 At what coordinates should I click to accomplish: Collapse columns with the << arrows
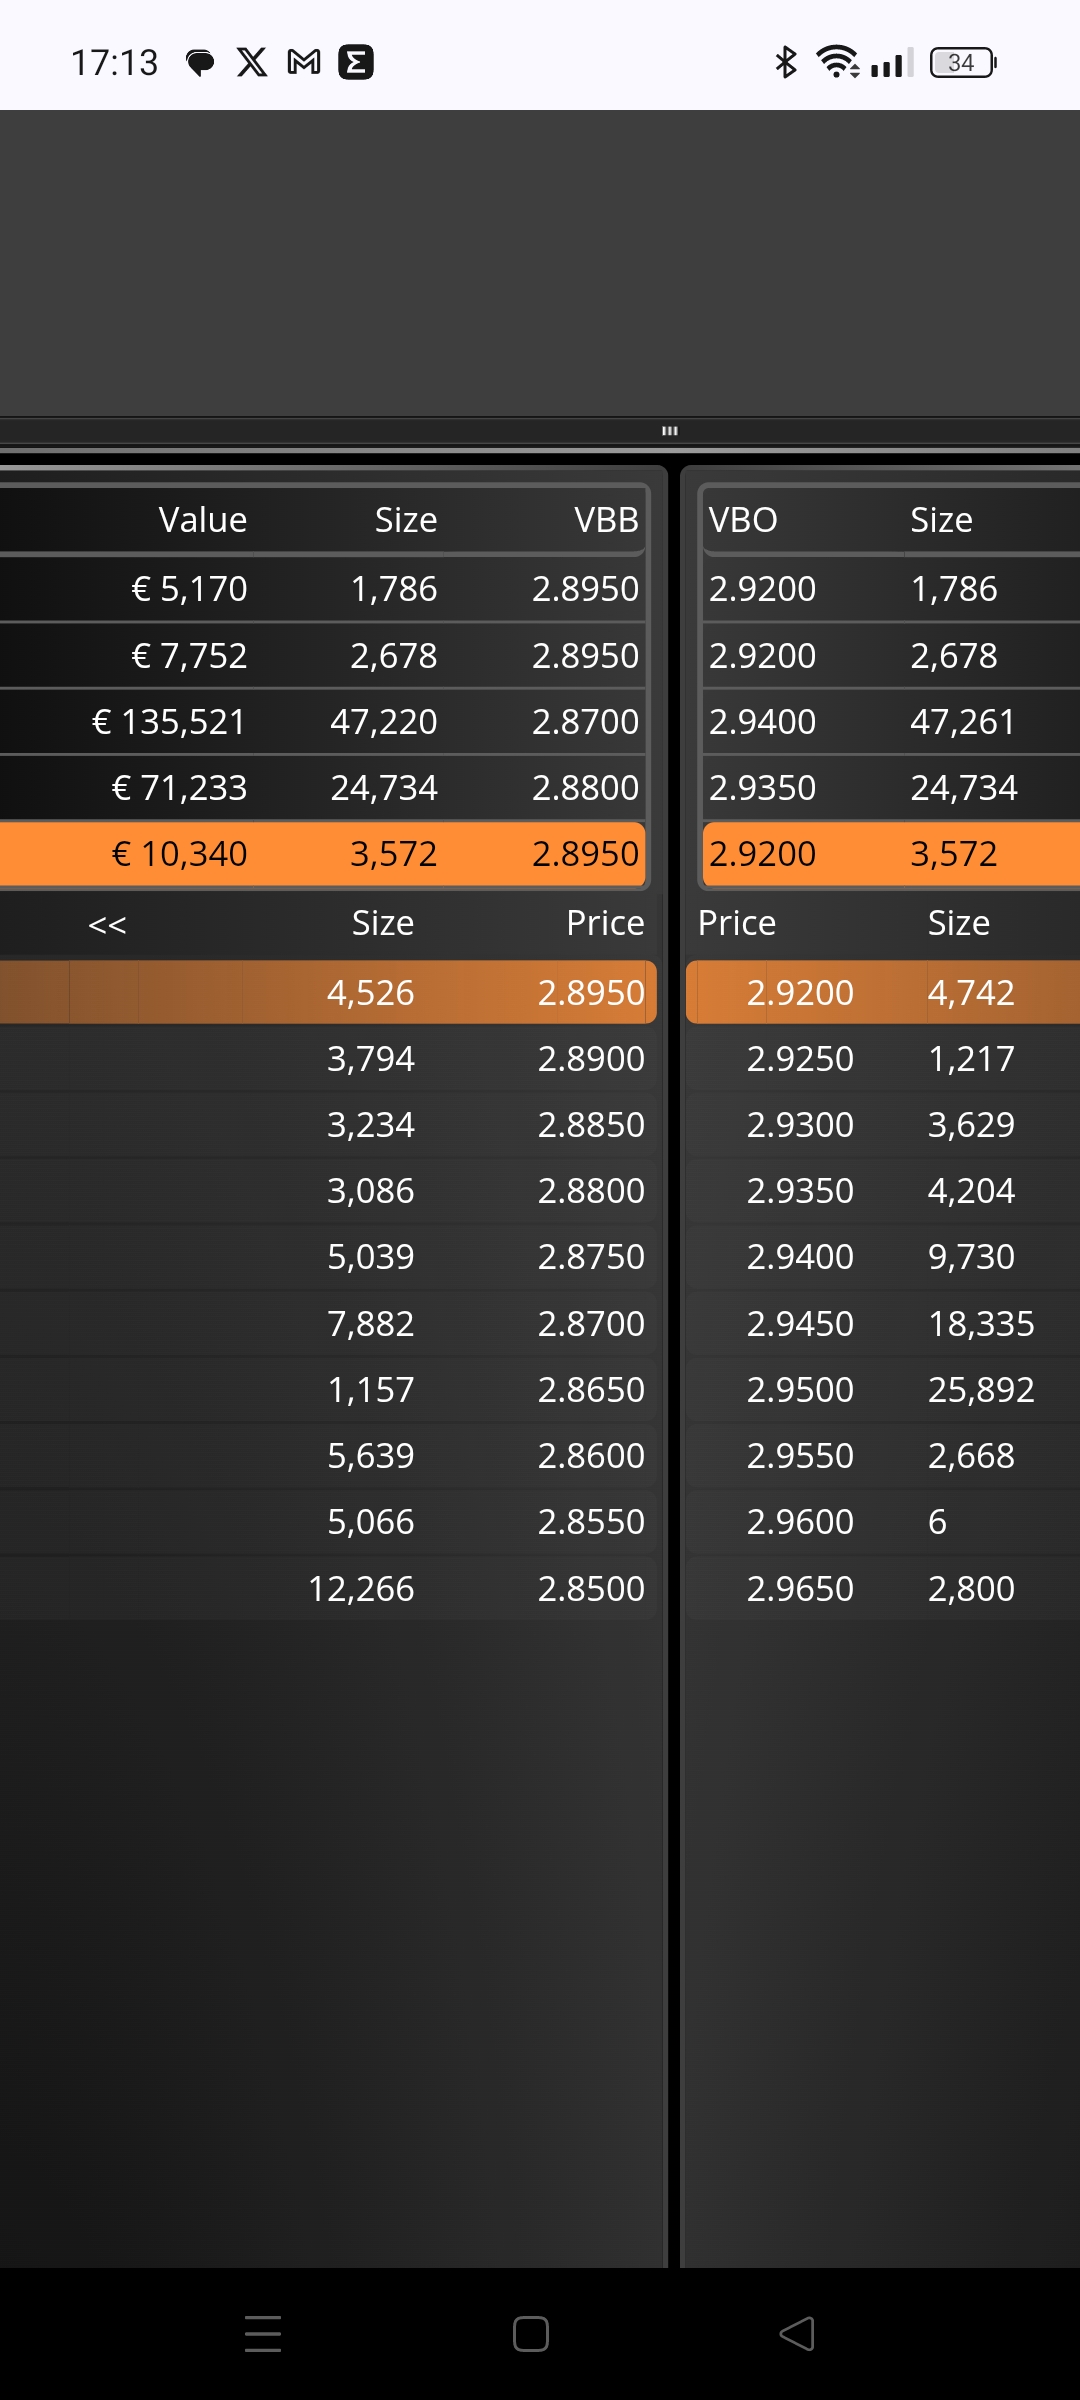point(107,924)
